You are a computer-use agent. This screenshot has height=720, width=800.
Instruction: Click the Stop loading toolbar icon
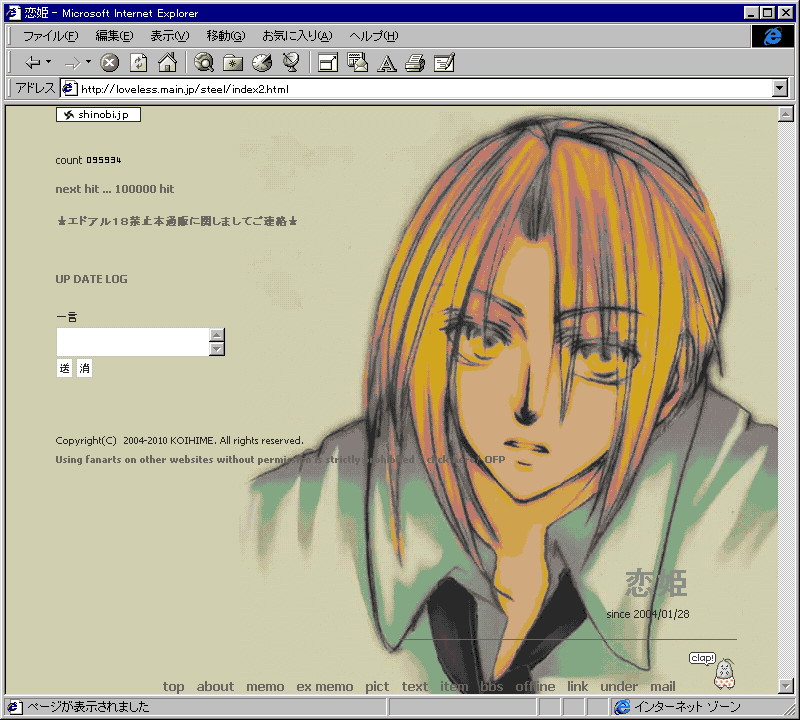click(x=109, y=63)
